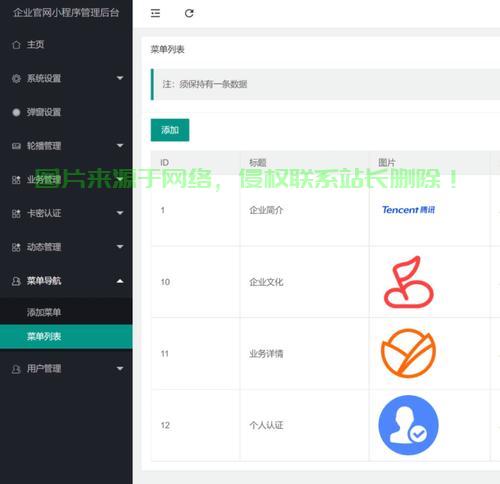Click the blue user image for 个人认证
The image size is (500, 484).
408,425
